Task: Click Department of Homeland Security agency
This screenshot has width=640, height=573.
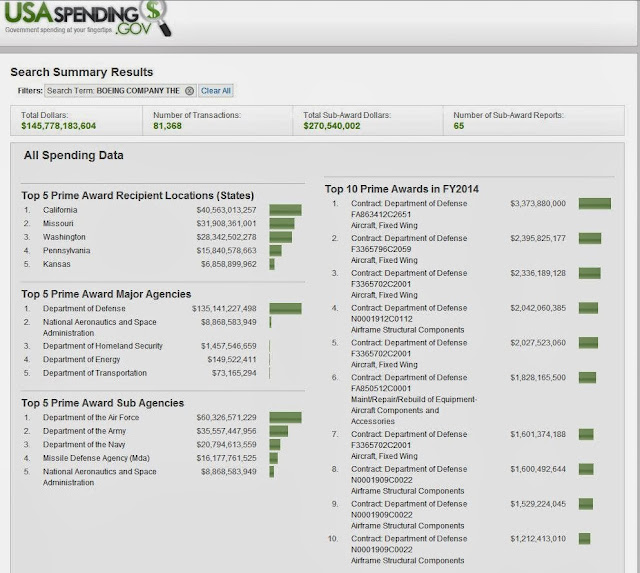Action: [x=103, y=346]
